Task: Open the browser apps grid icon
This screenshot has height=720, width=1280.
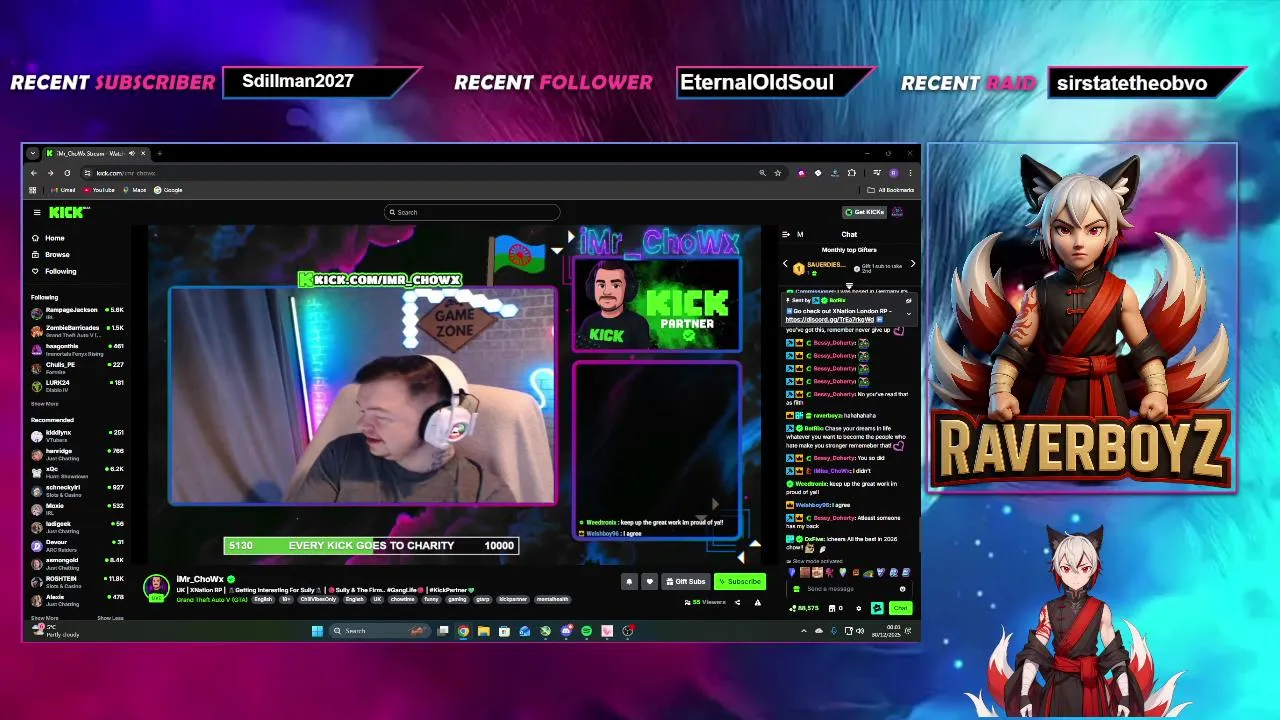Action: (33, 190)
